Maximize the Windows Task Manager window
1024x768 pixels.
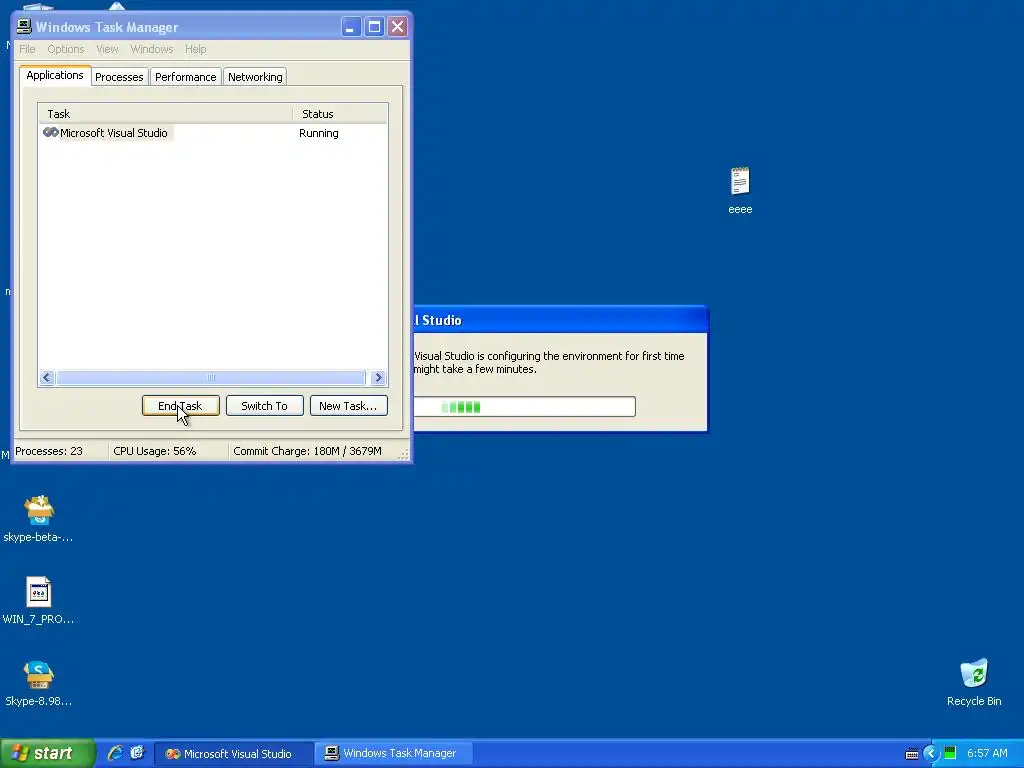click(374, 27)
